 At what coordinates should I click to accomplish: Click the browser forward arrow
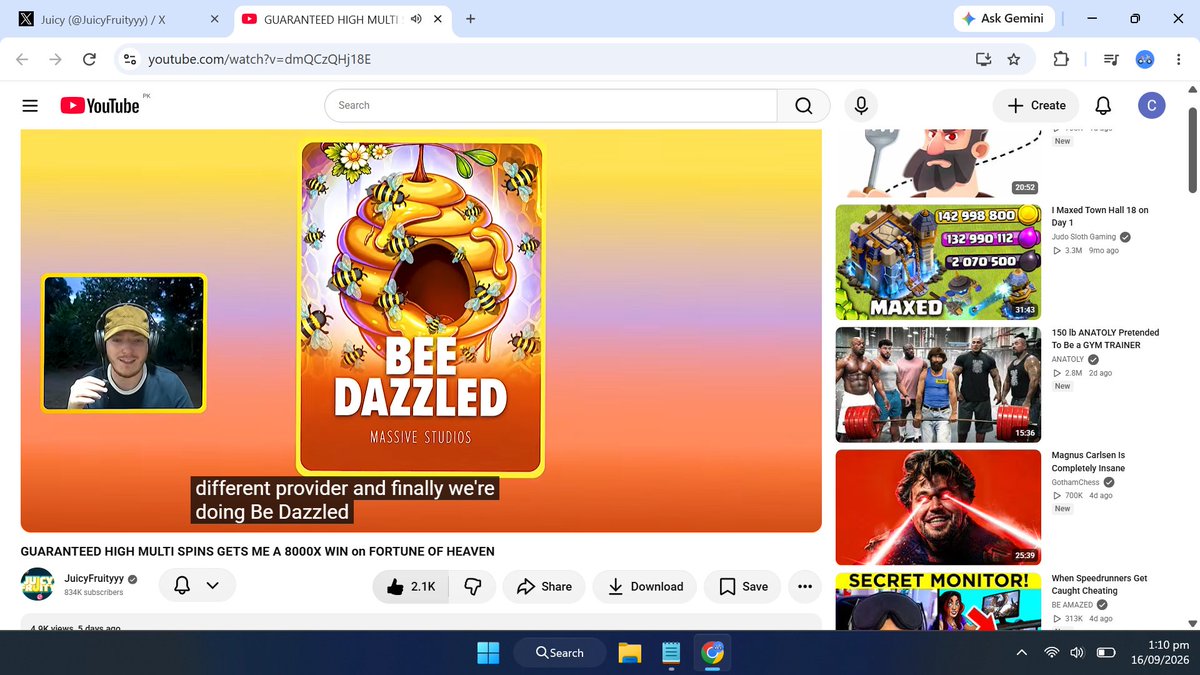coord(56,60)
